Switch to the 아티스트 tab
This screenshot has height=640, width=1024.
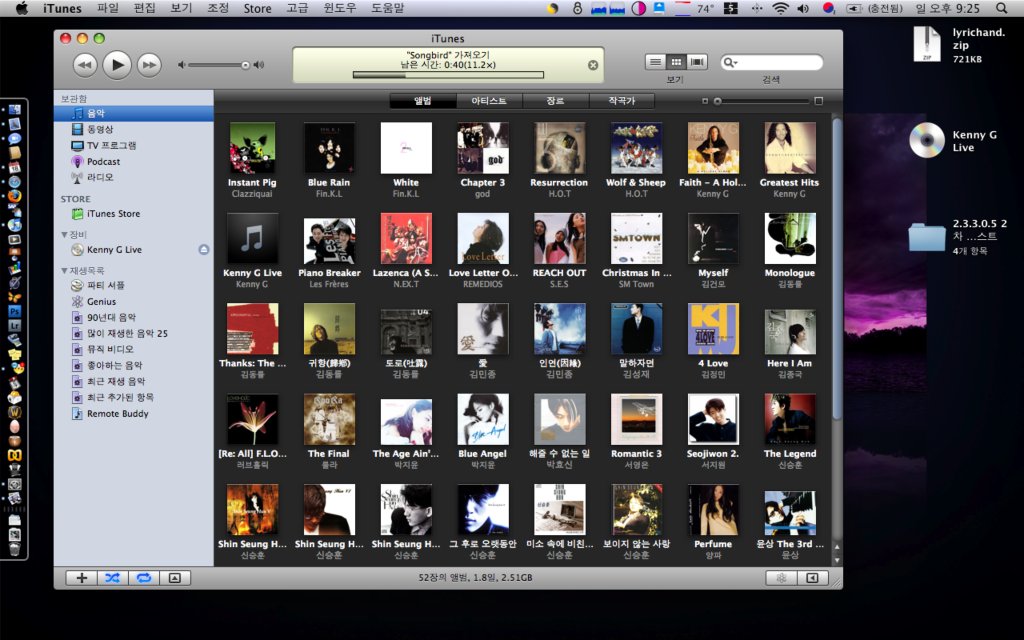[x=489, y=101]
